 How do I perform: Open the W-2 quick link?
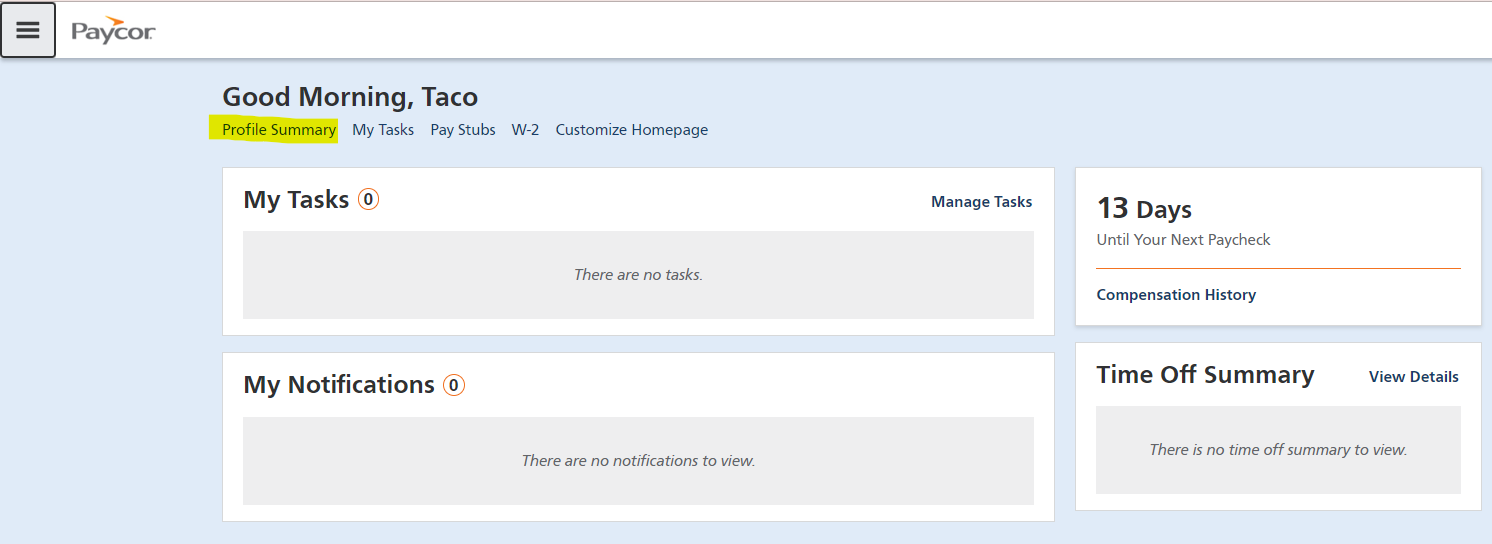[525, 130]
